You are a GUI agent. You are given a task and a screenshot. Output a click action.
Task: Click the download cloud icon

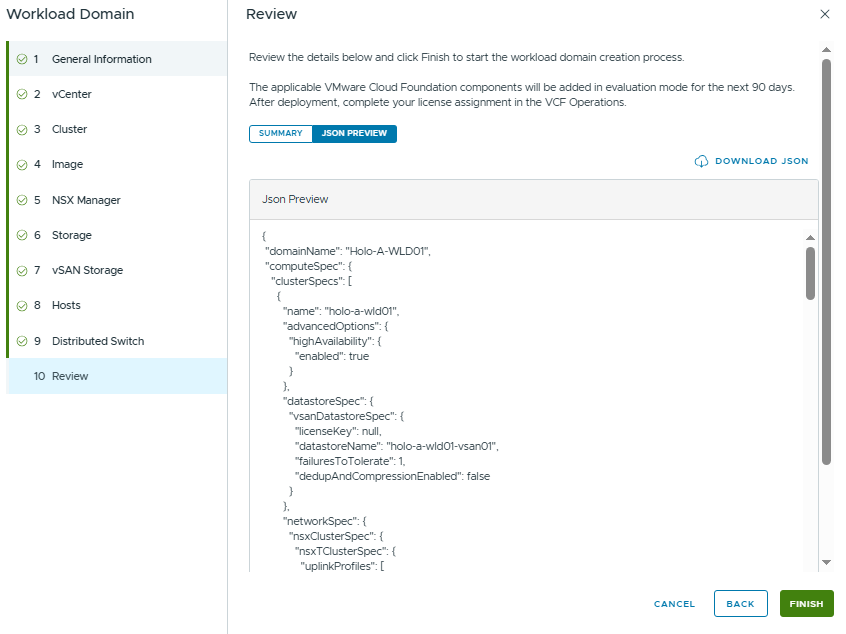pos(701,161)
